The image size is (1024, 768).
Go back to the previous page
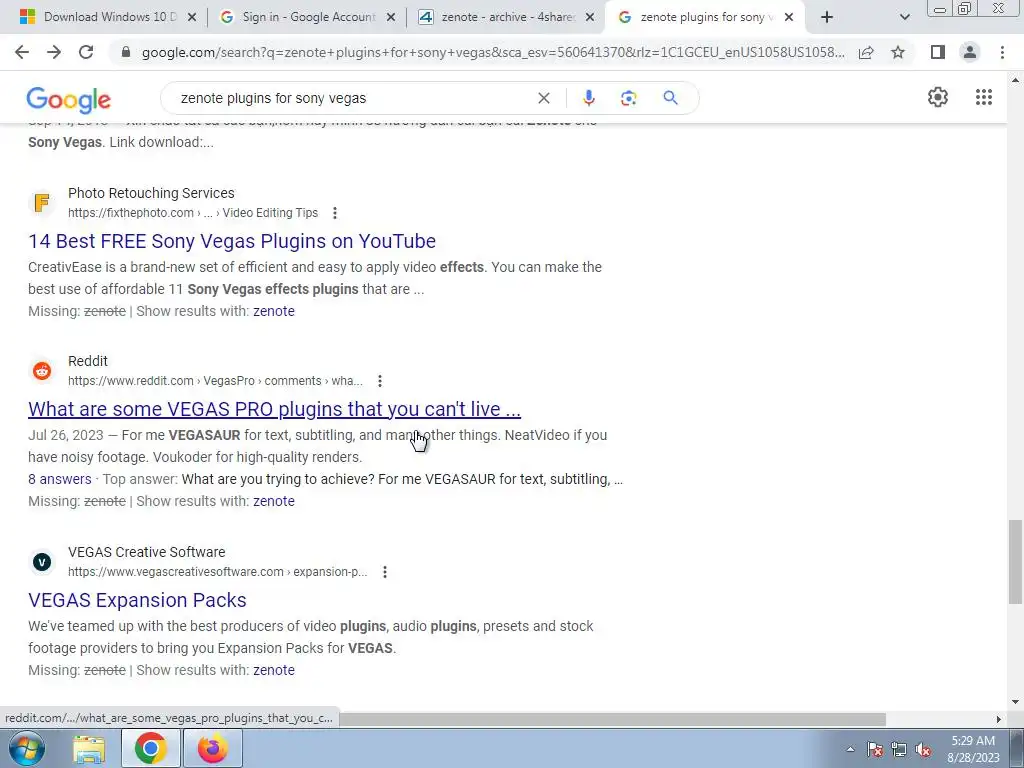[x=22, y=52]
